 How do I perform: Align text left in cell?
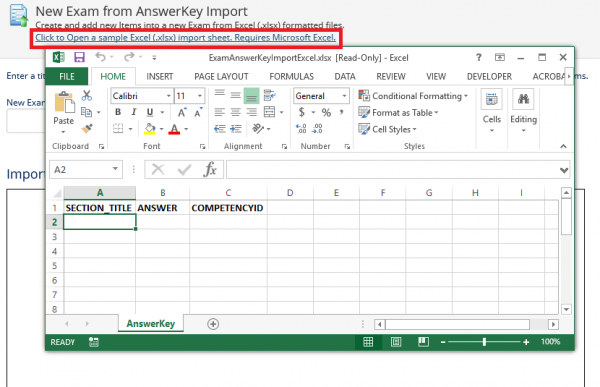[x=220, y=112]
